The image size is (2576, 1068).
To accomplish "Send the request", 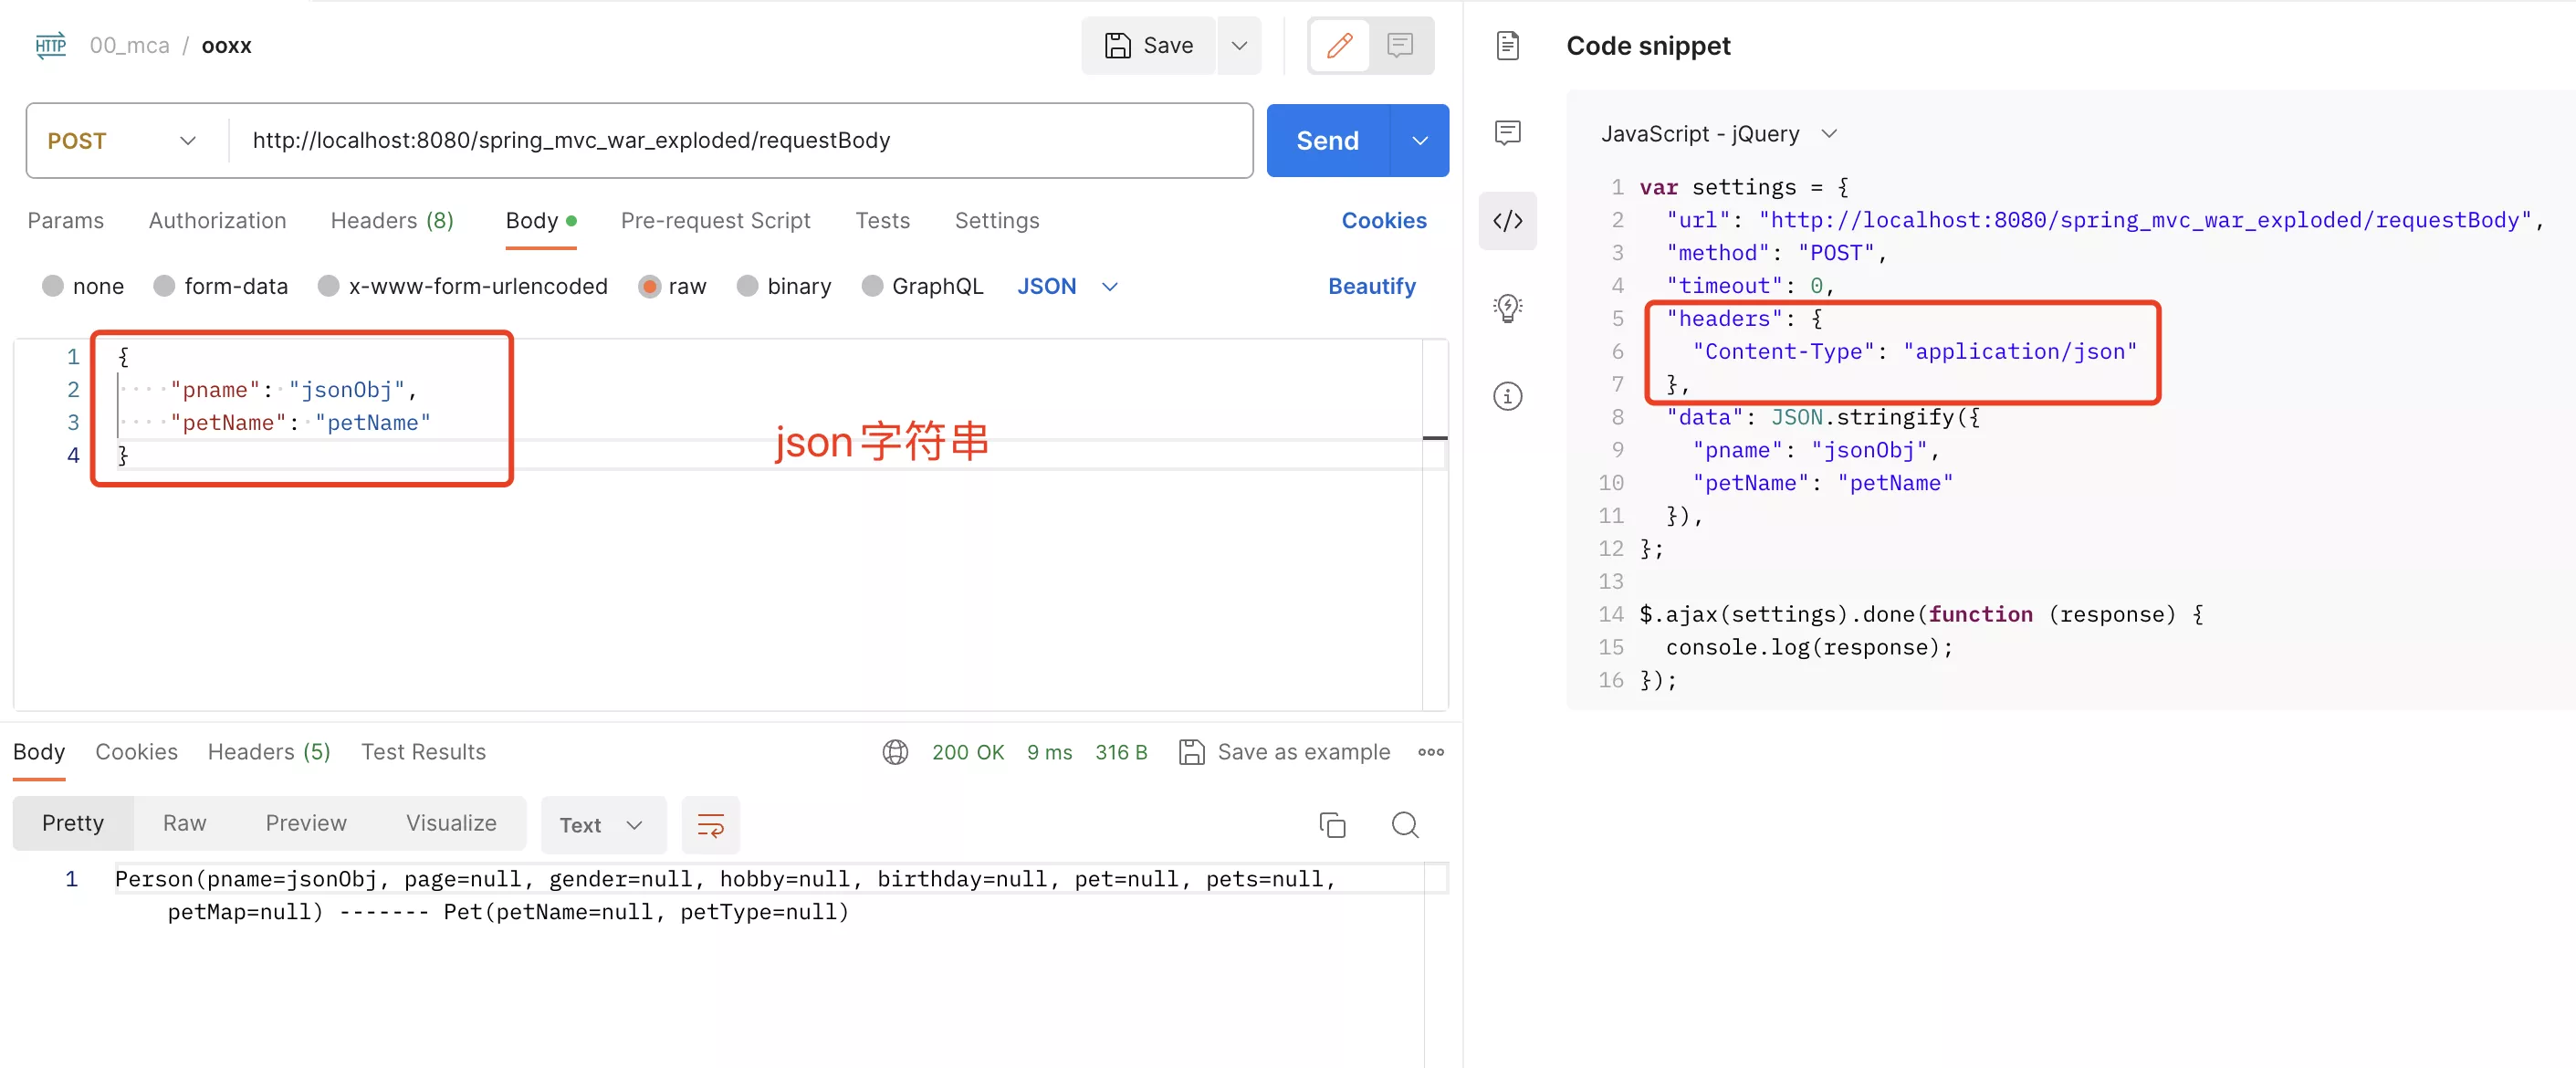I will click(1328, 141).
